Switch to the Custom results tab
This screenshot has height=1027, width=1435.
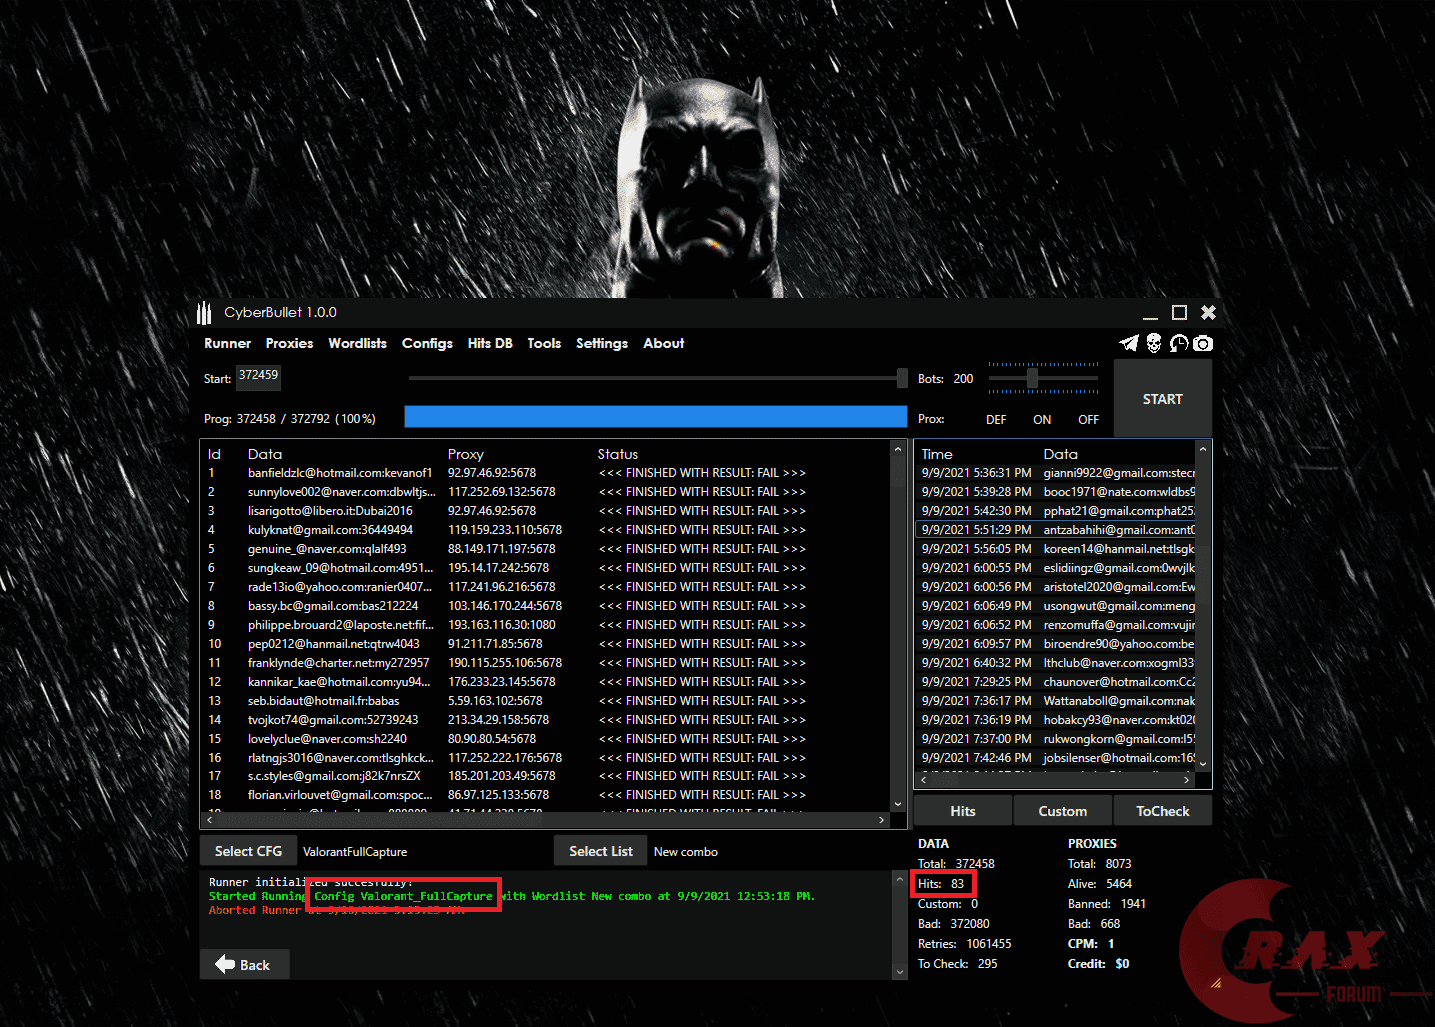[x=1062, y=810]
